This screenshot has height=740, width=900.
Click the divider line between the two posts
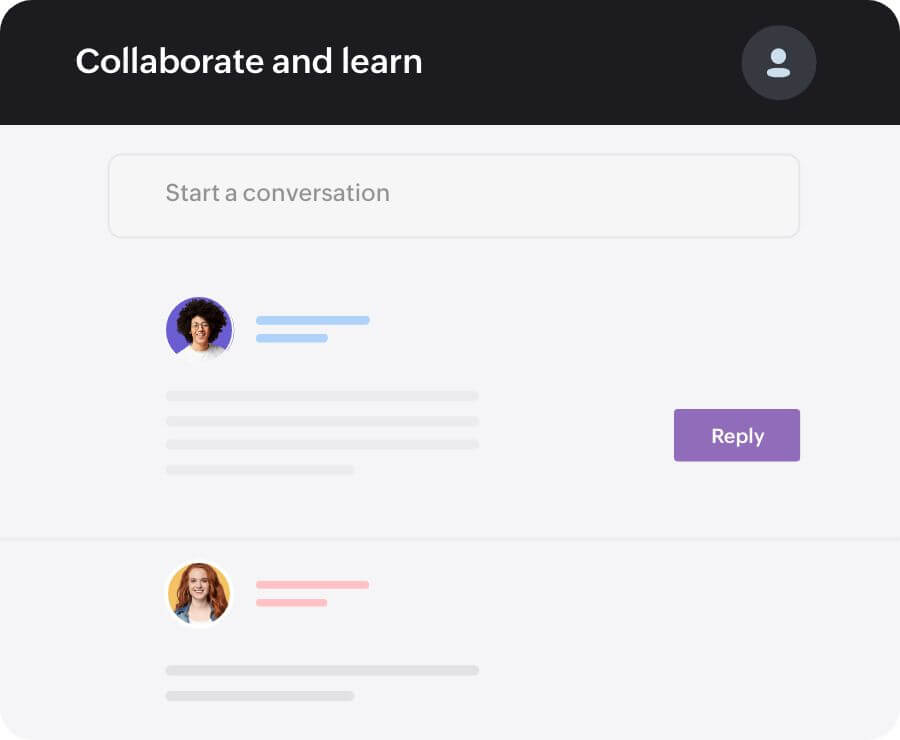pos(450,539)
